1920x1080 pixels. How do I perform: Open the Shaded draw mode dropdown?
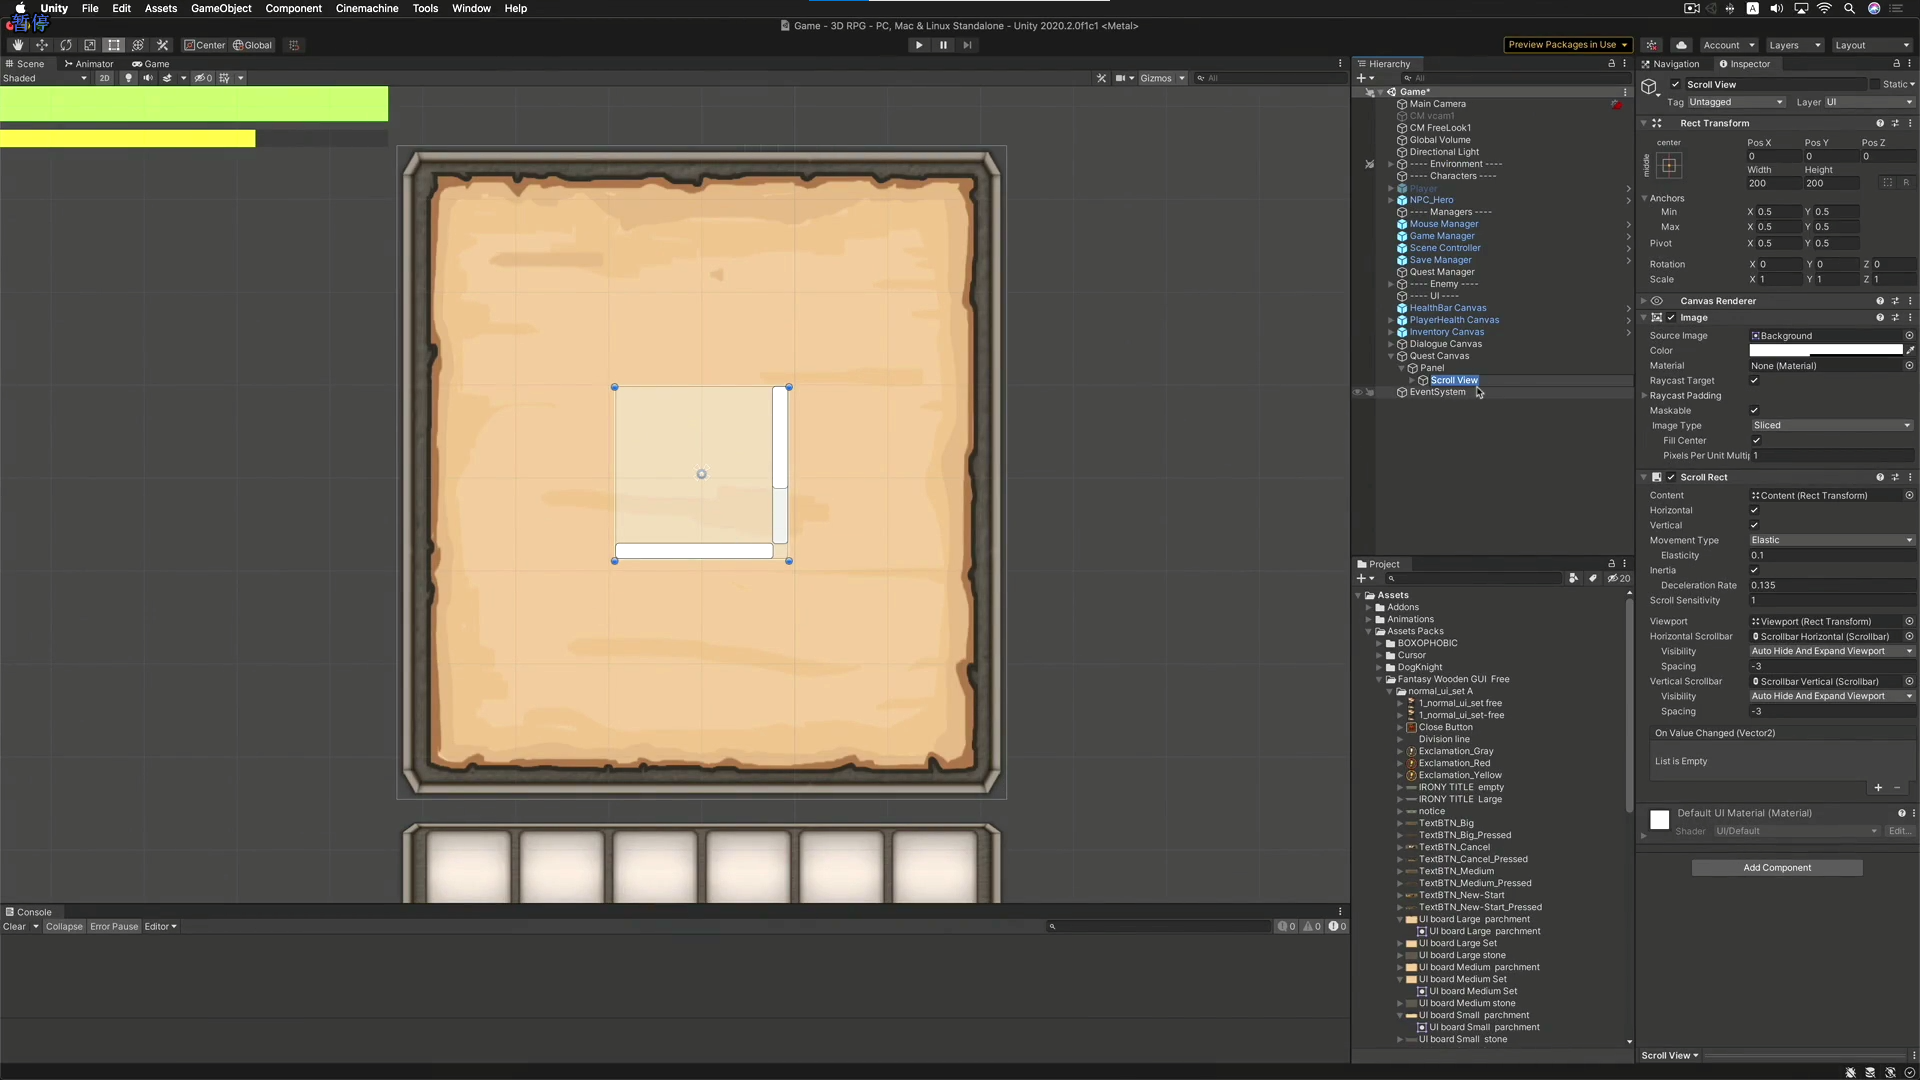45,78
